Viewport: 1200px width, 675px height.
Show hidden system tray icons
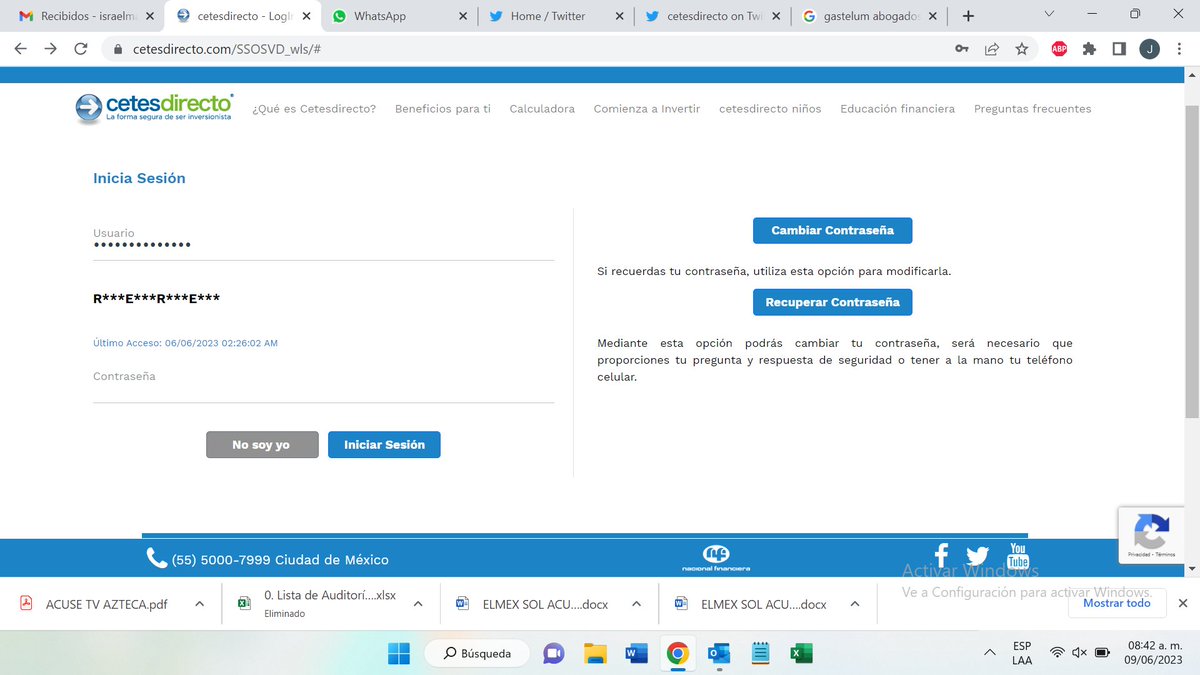[990, 653]
